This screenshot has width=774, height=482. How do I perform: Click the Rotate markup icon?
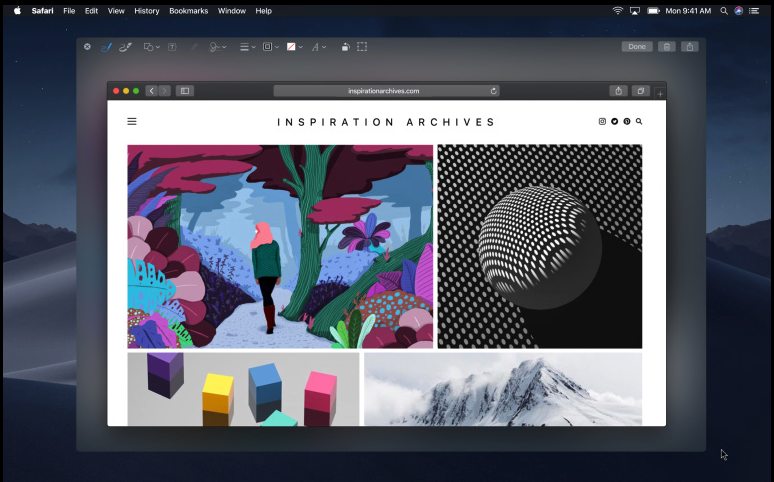click(346, 47)
